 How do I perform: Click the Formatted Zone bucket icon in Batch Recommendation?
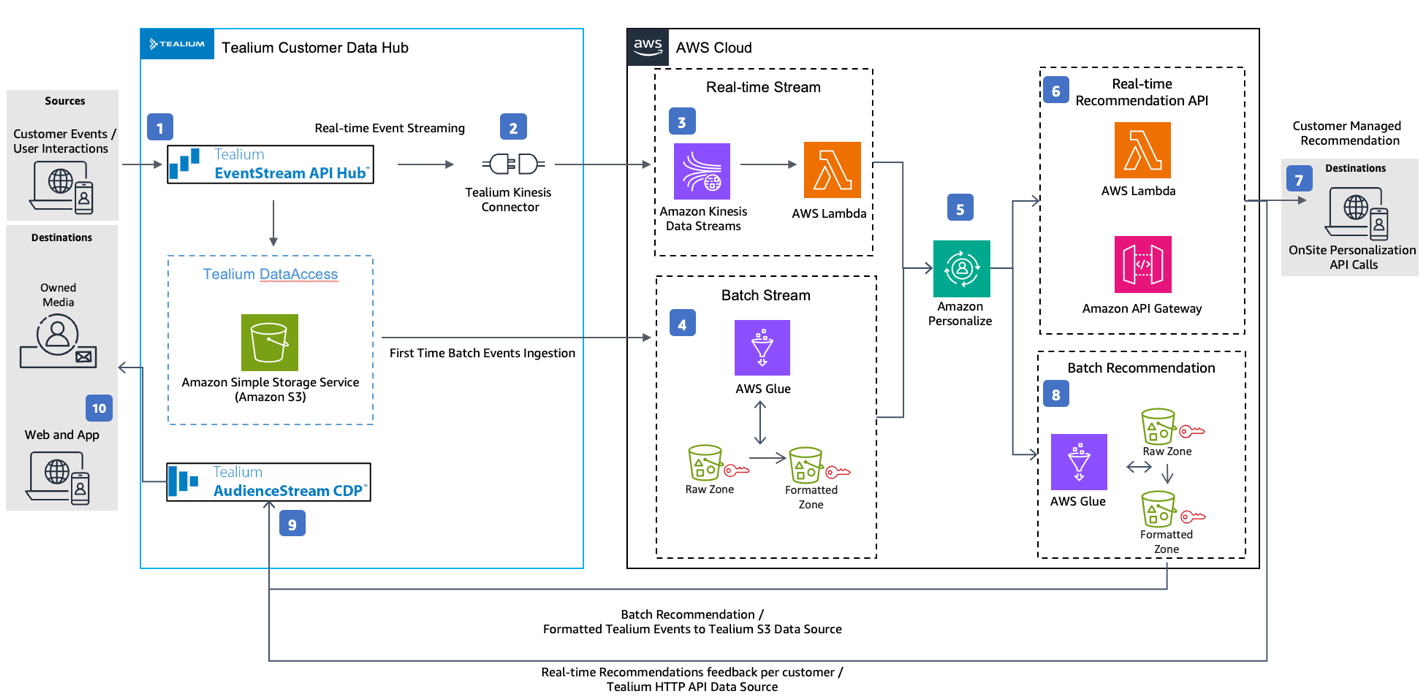pyautogui.click(x=1159, y=509)
